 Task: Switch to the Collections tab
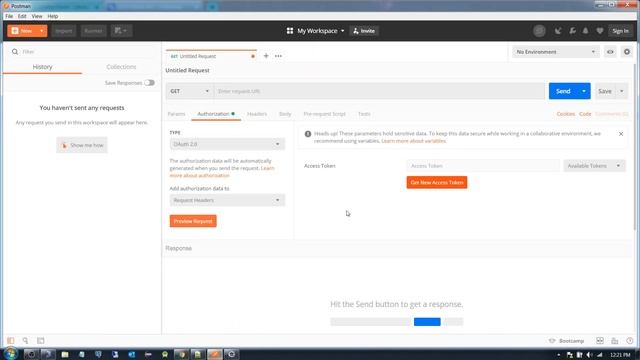click(121, 67)
